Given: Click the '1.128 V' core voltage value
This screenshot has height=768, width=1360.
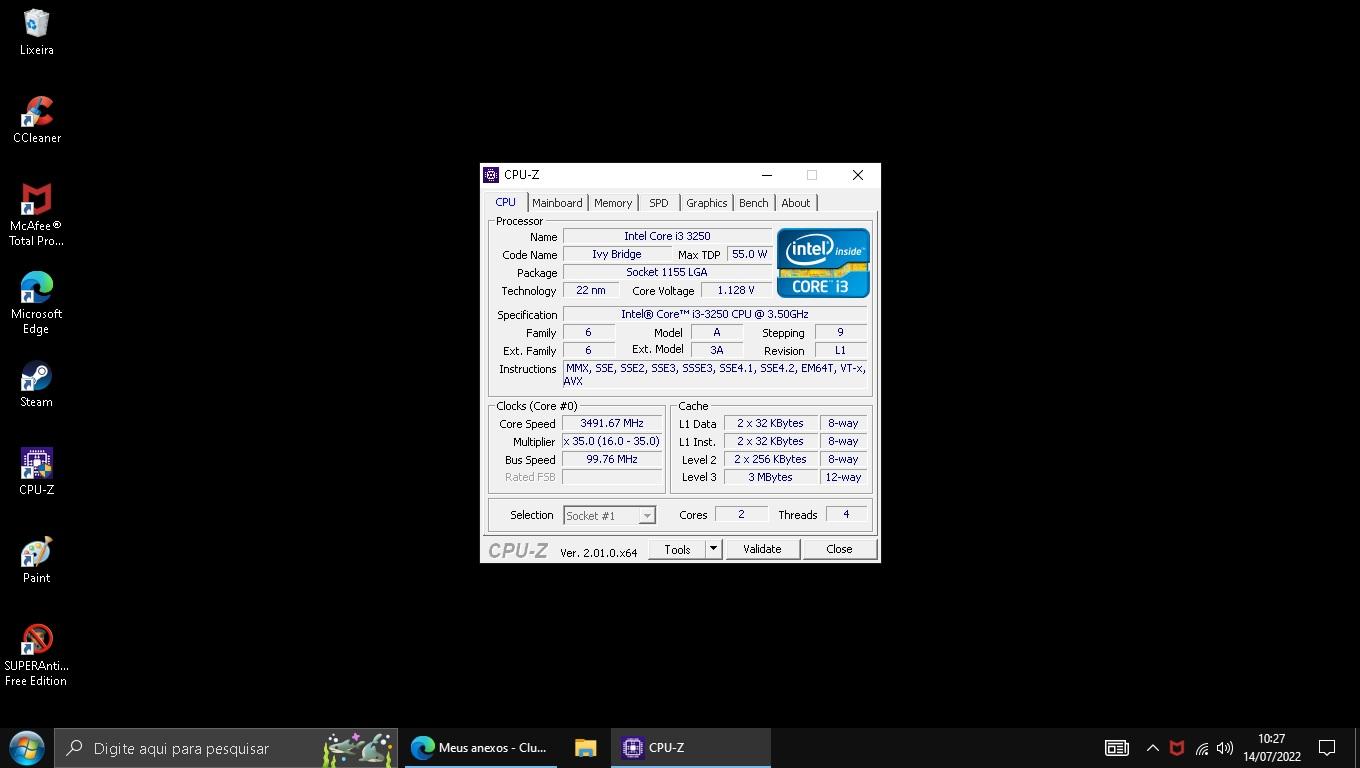Looking at the screenshot, I should (736, 290).
